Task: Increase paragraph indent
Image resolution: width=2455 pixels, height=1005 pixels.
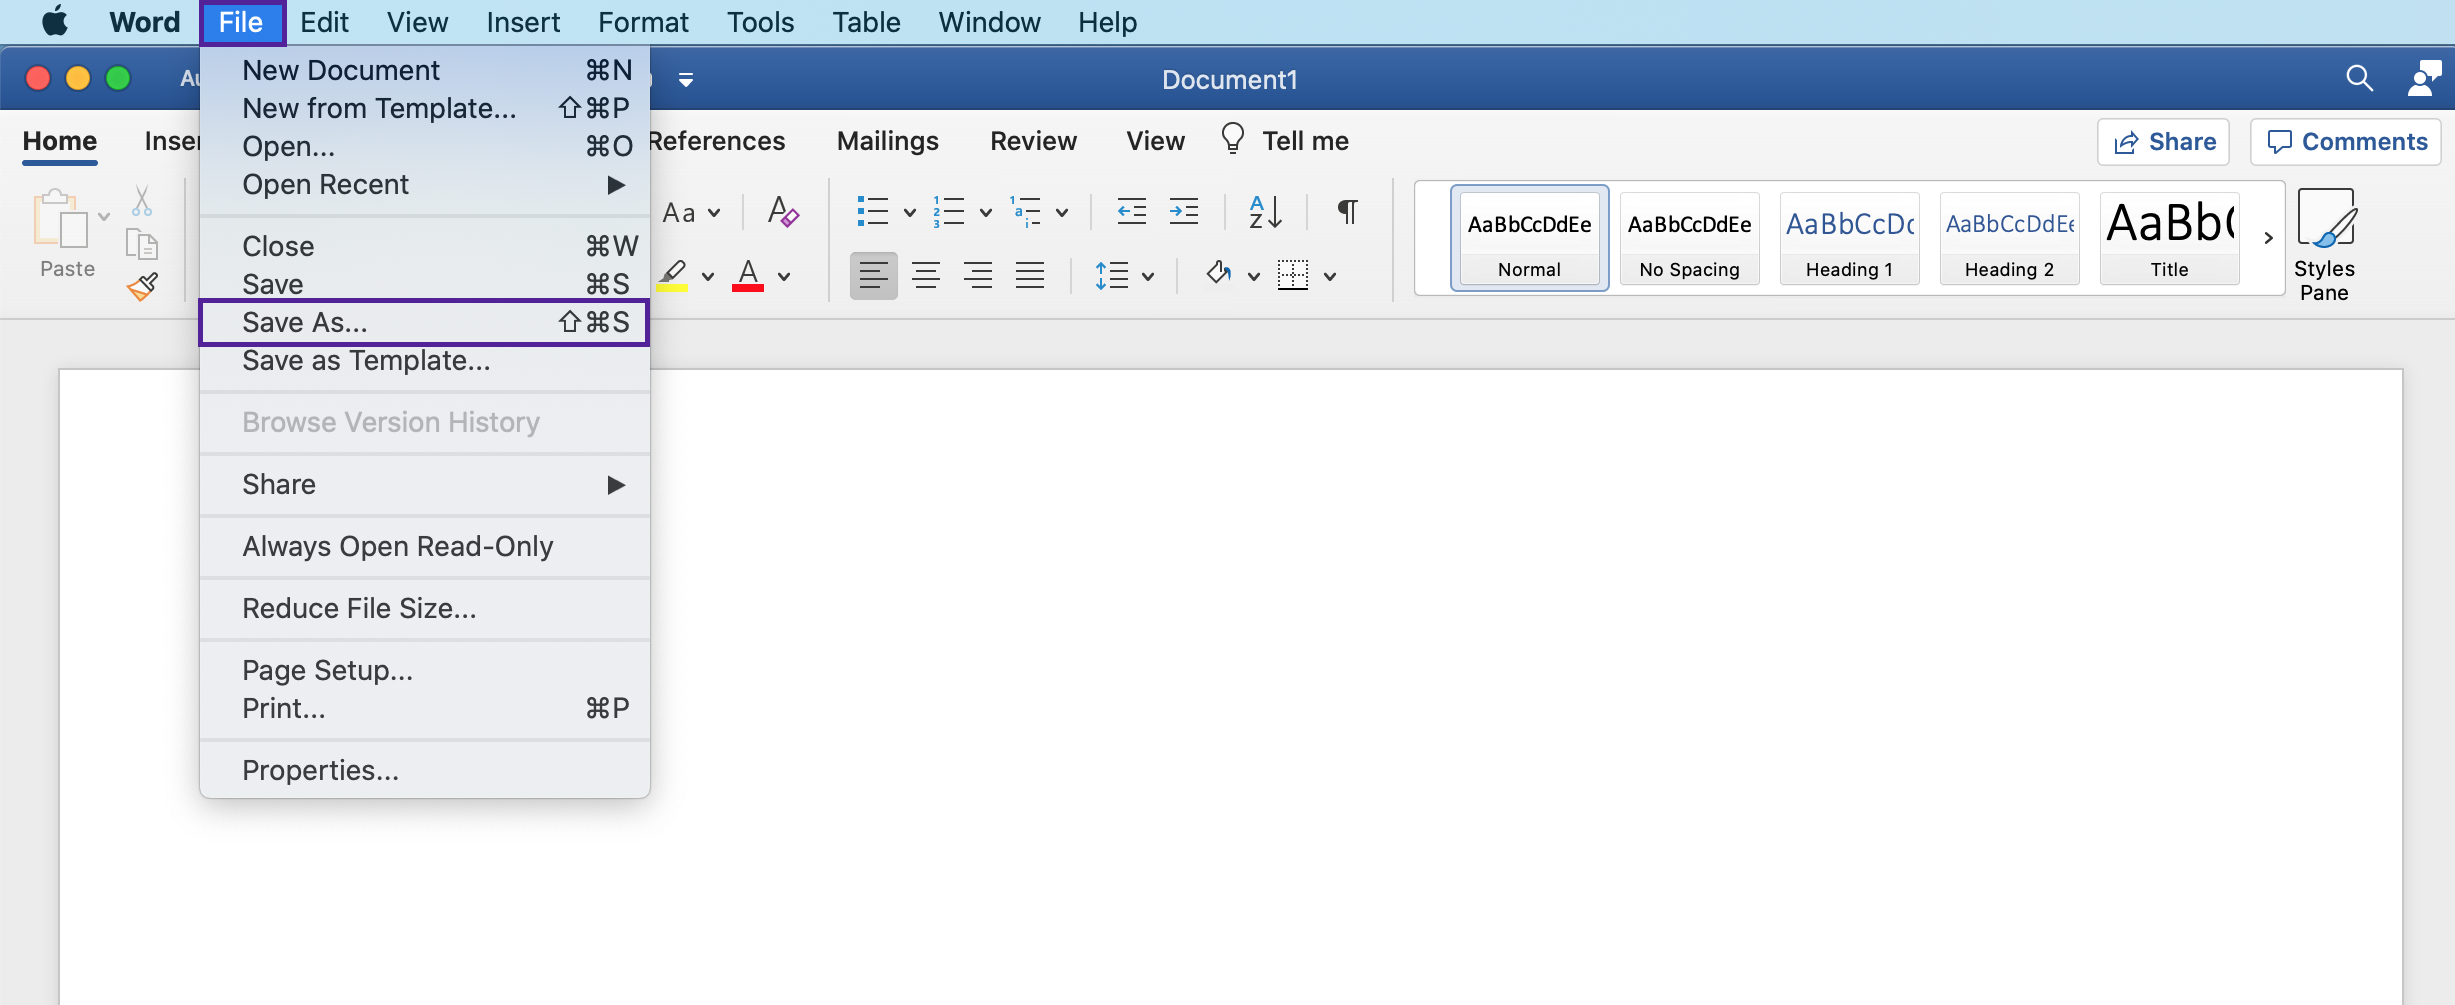Action: pyautogui.click(x=1184, y=212)
